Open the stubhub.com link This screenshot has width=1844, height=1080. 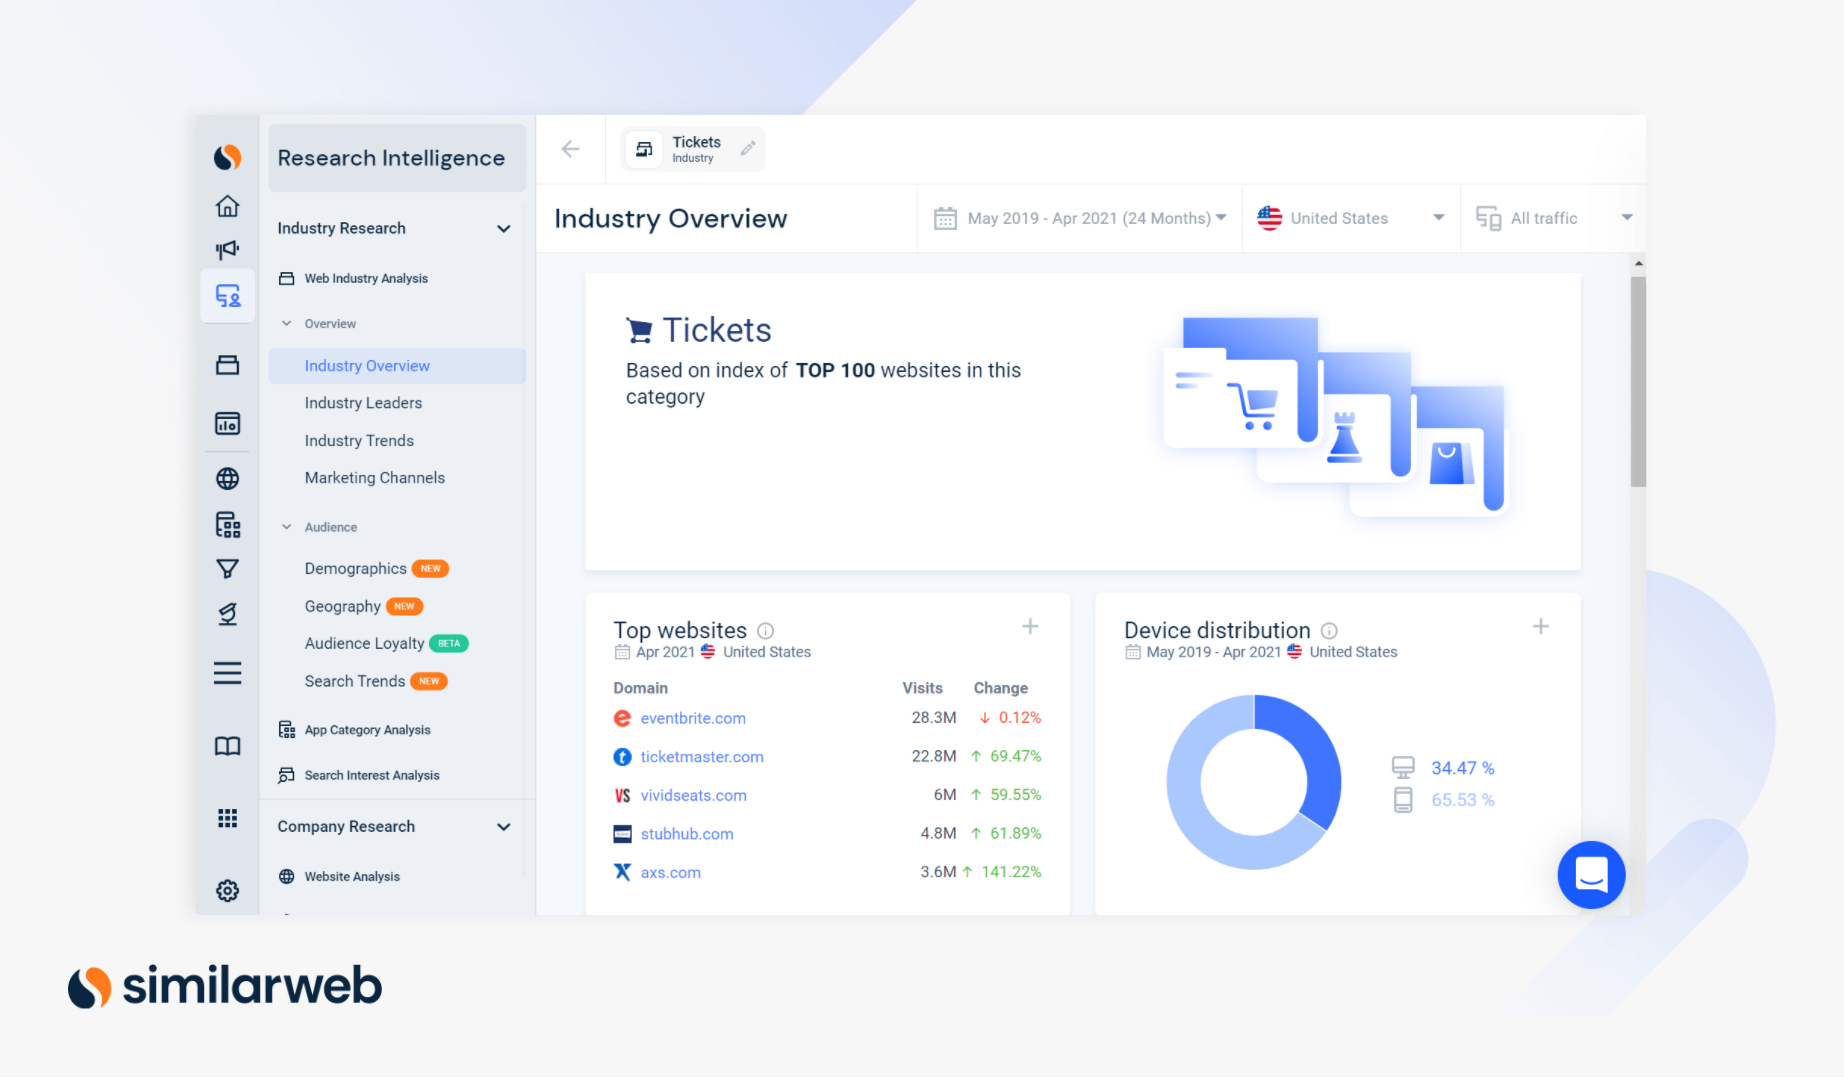coord(687,834)
